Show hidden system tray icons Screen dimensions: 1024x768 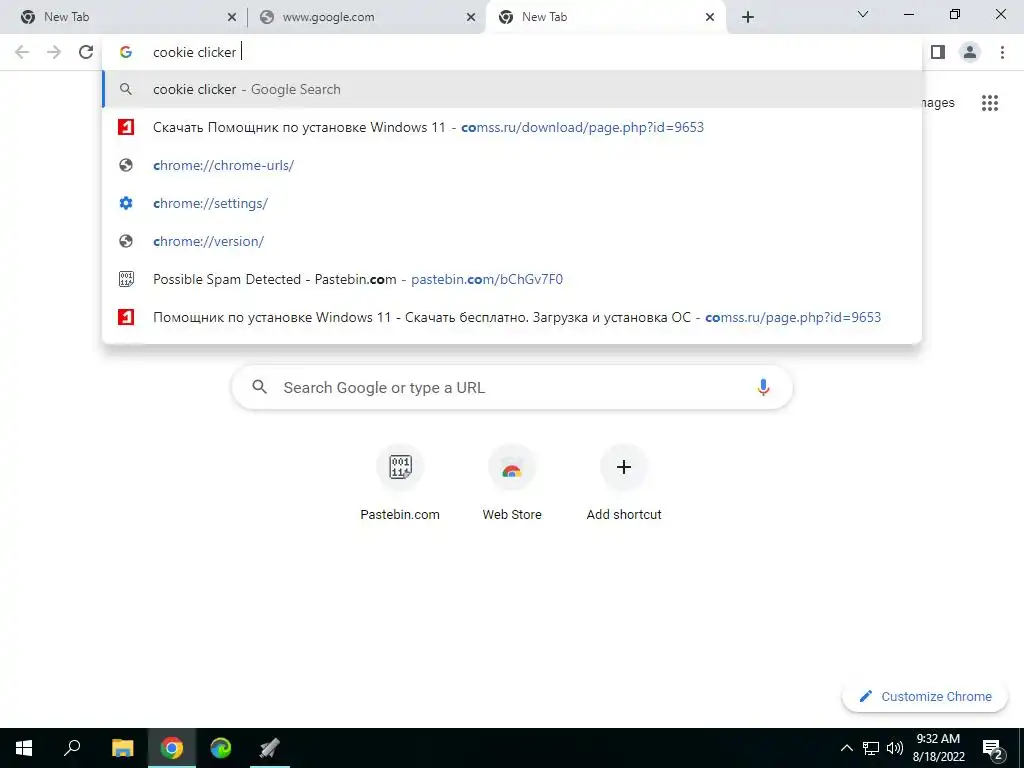(846, 748)
